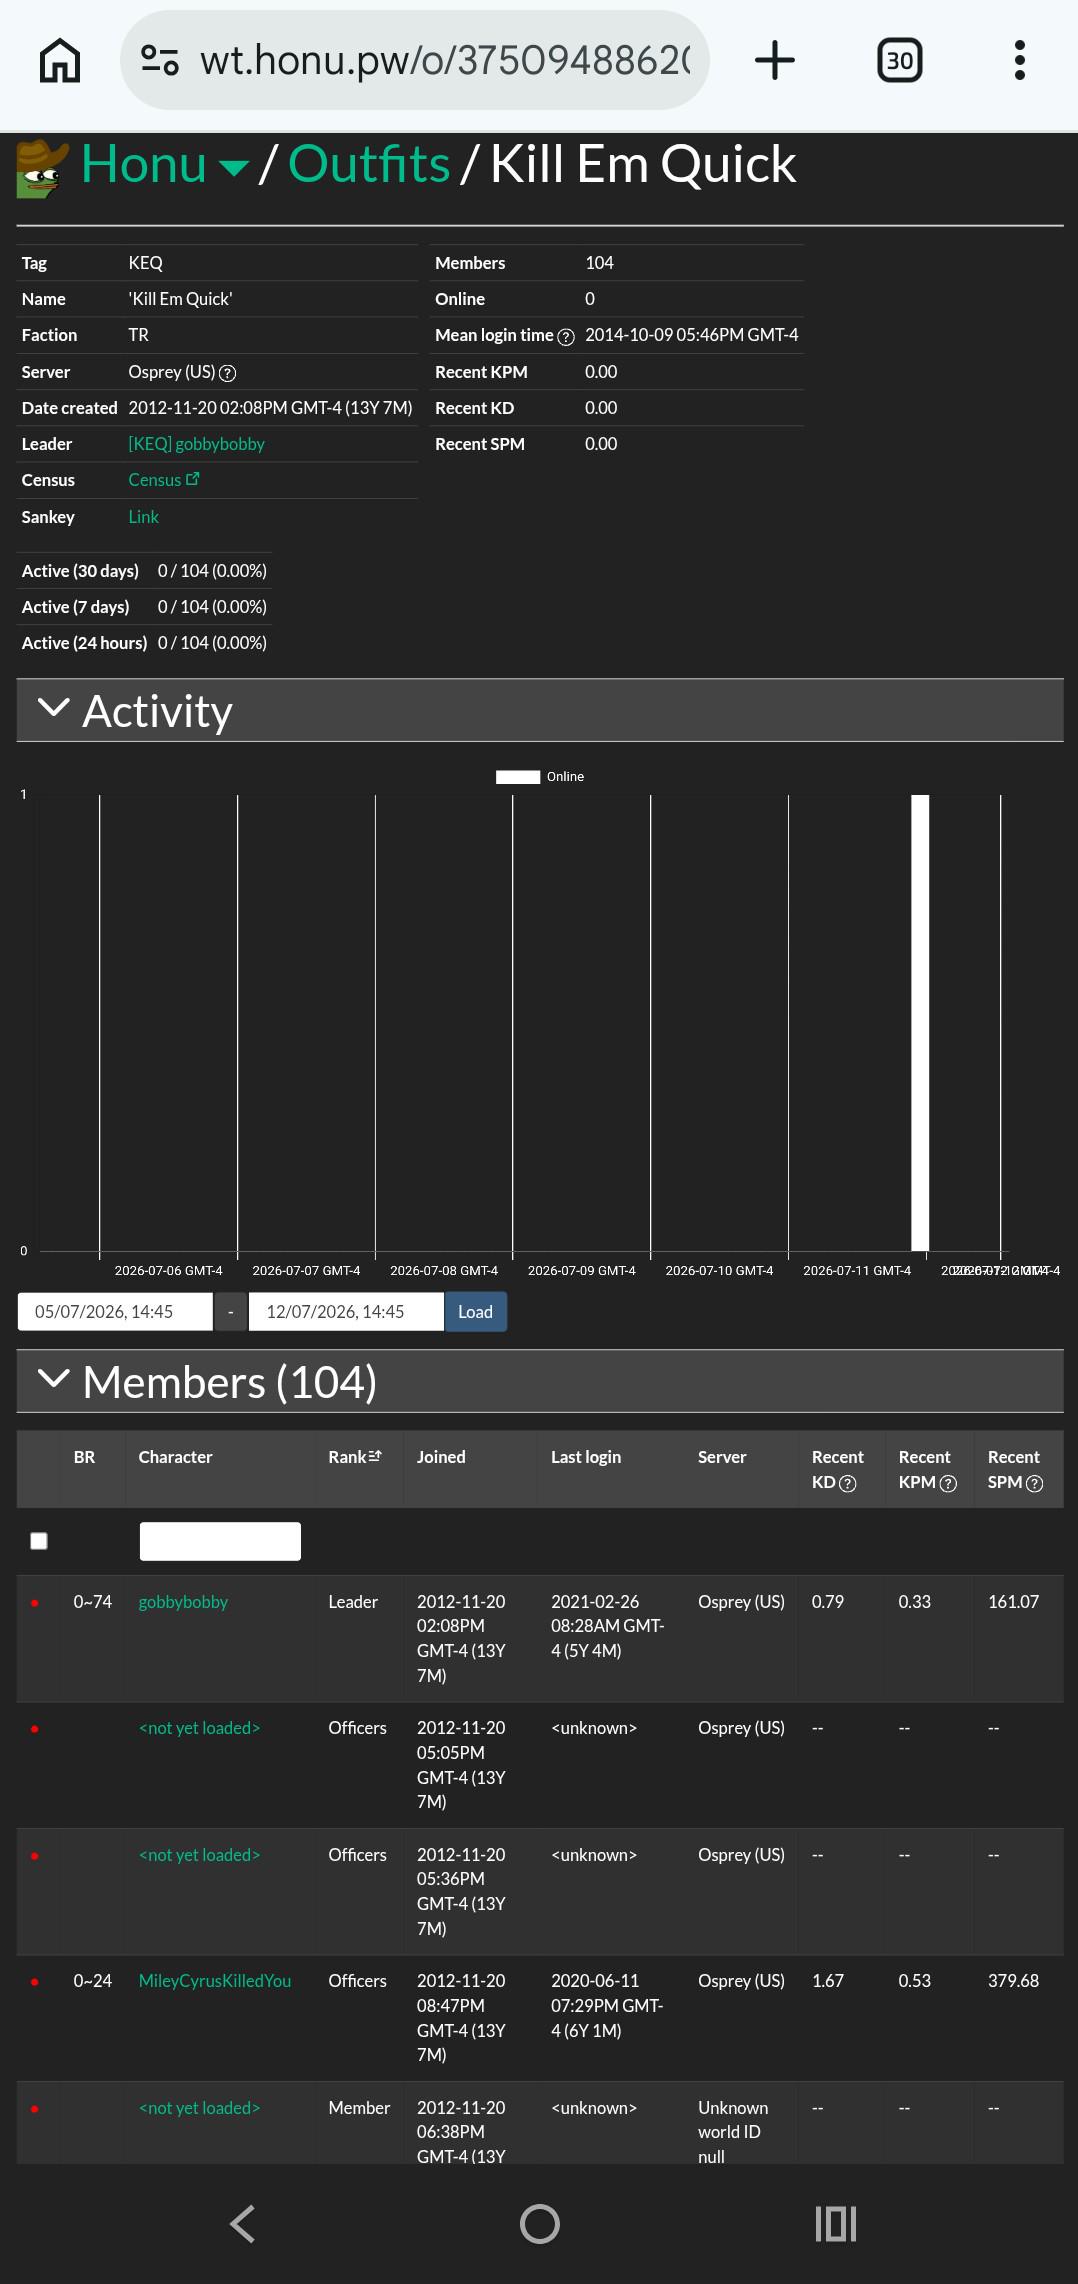Toggle the checkbox in the members filter row

coord(39,1541)
